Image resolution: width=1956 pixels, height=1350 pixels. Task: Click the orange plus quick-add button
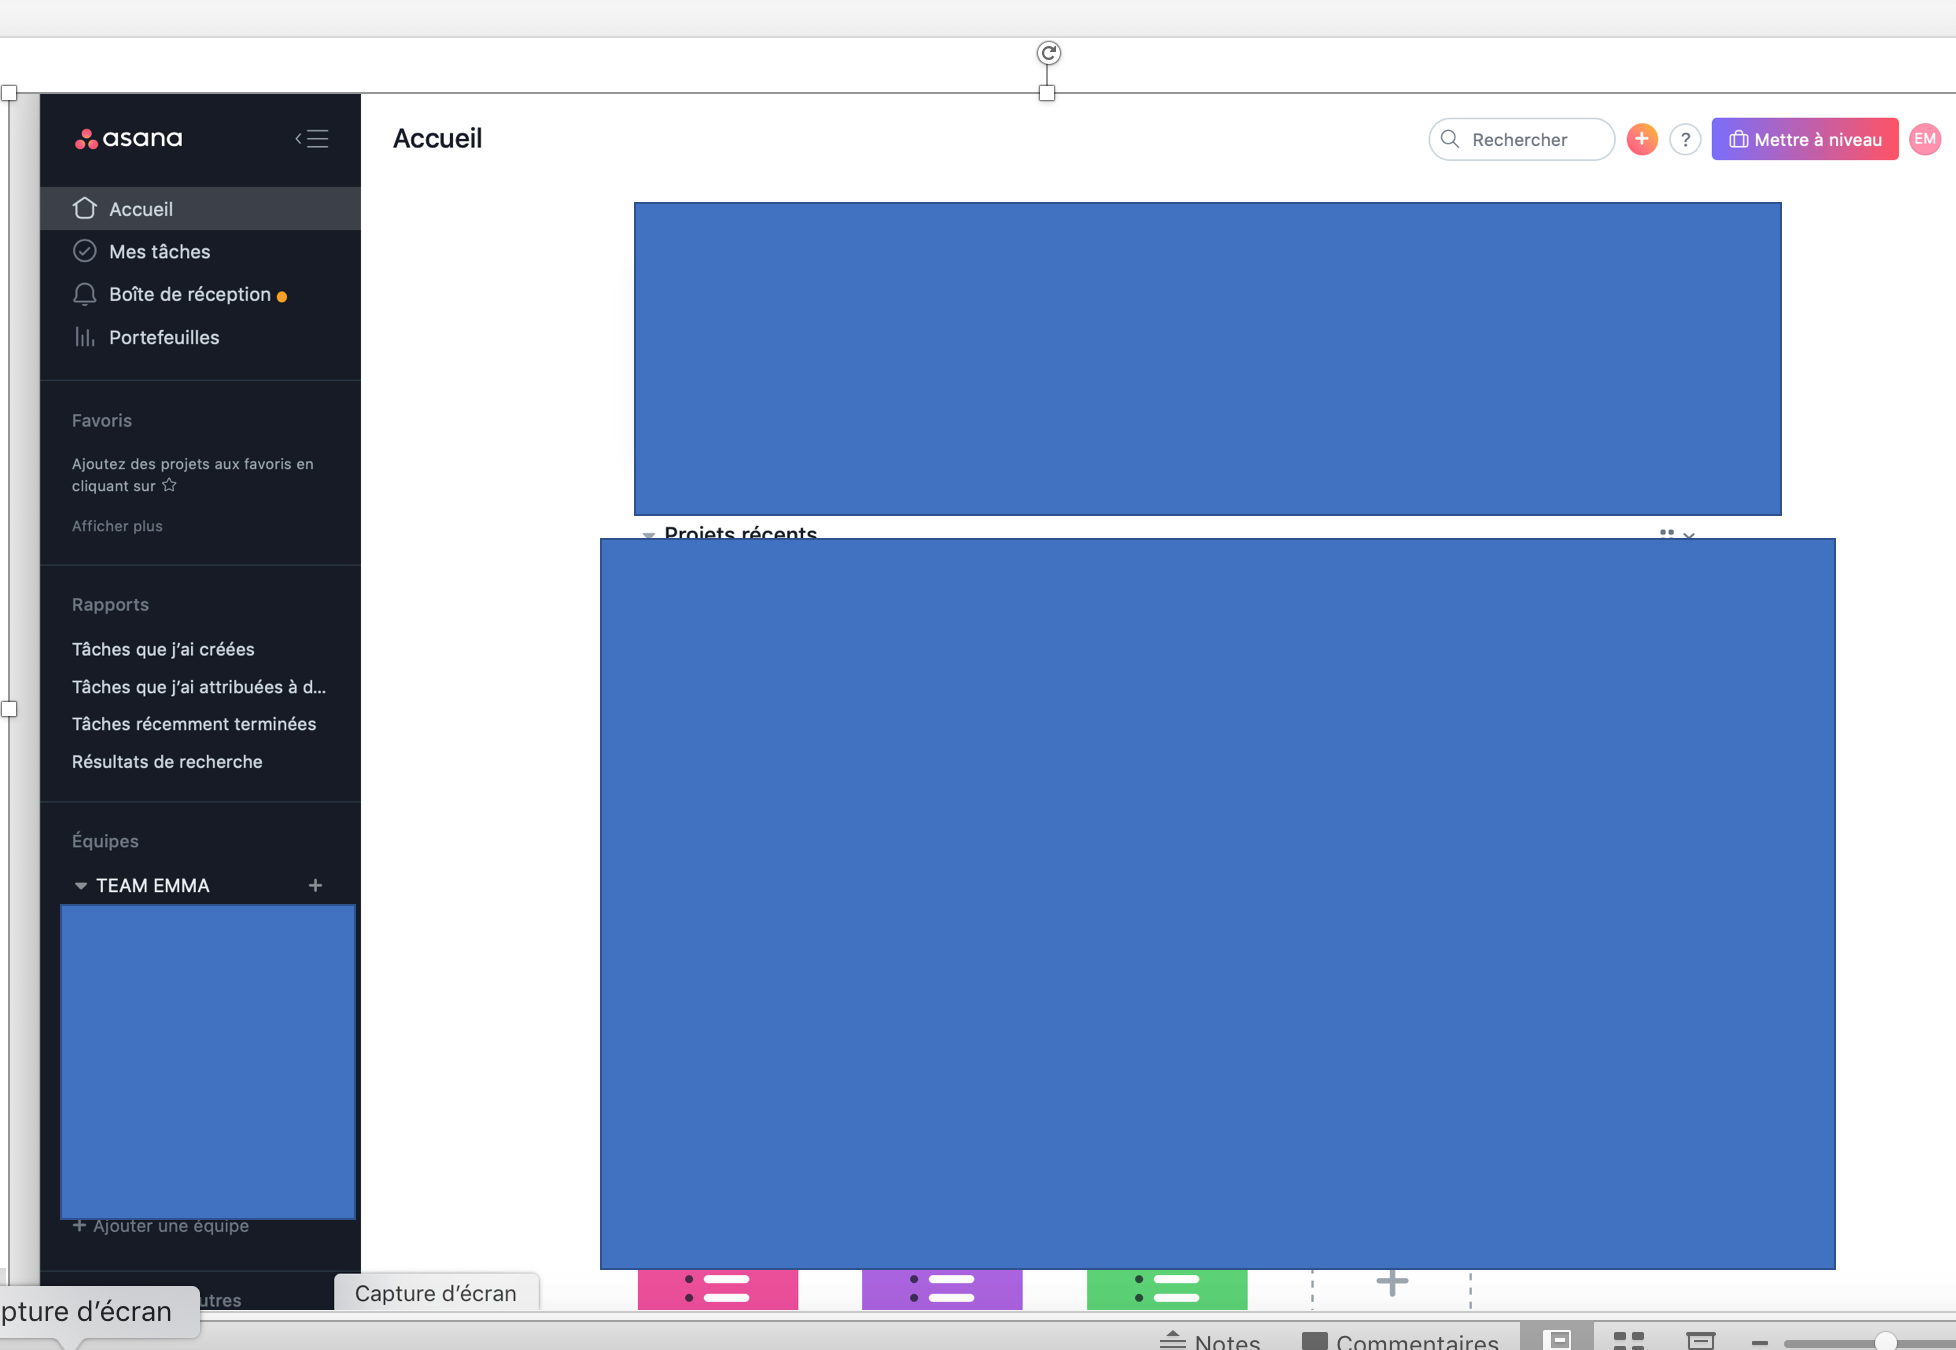[1641, 139]
